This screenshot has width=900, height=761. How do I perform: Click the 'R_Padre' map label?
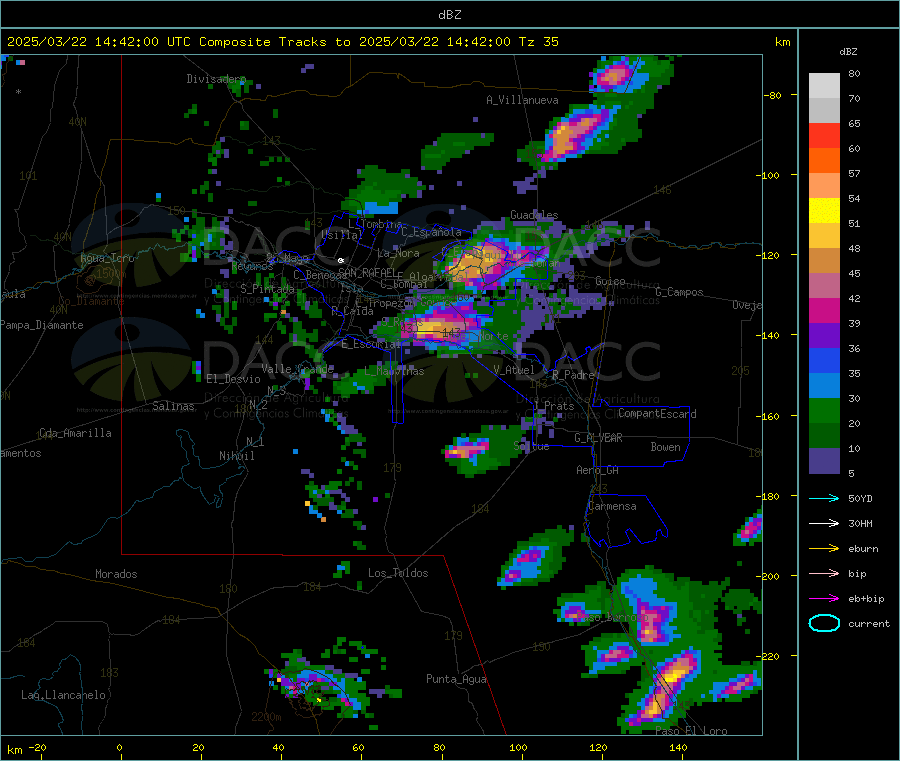[x=573, y=375]
